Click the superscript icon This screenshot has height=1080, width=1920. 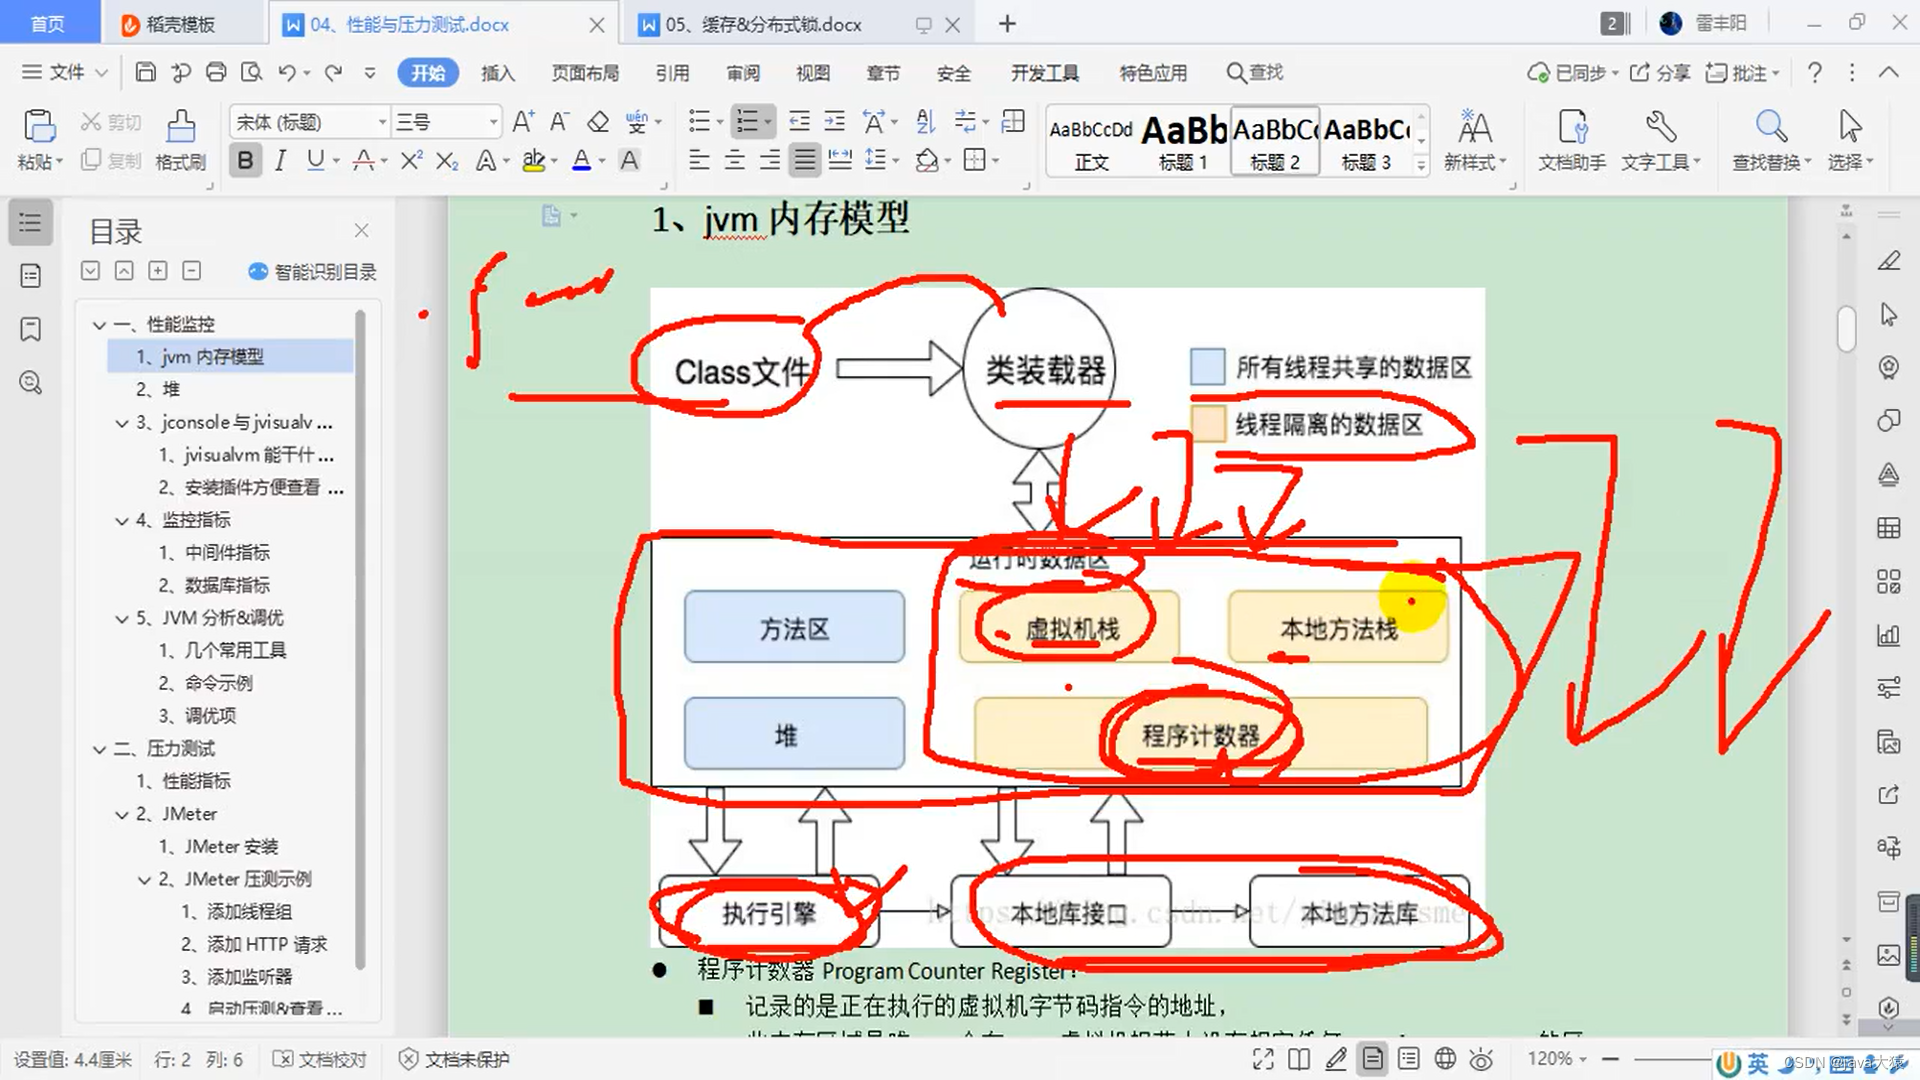tap(411, 161)
